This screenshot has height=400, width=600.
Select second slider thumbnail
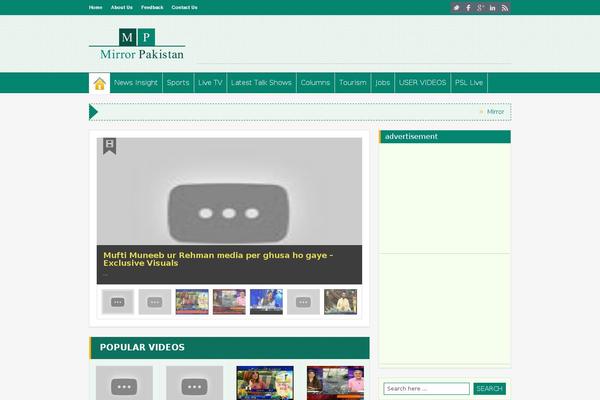click(155, 302)
